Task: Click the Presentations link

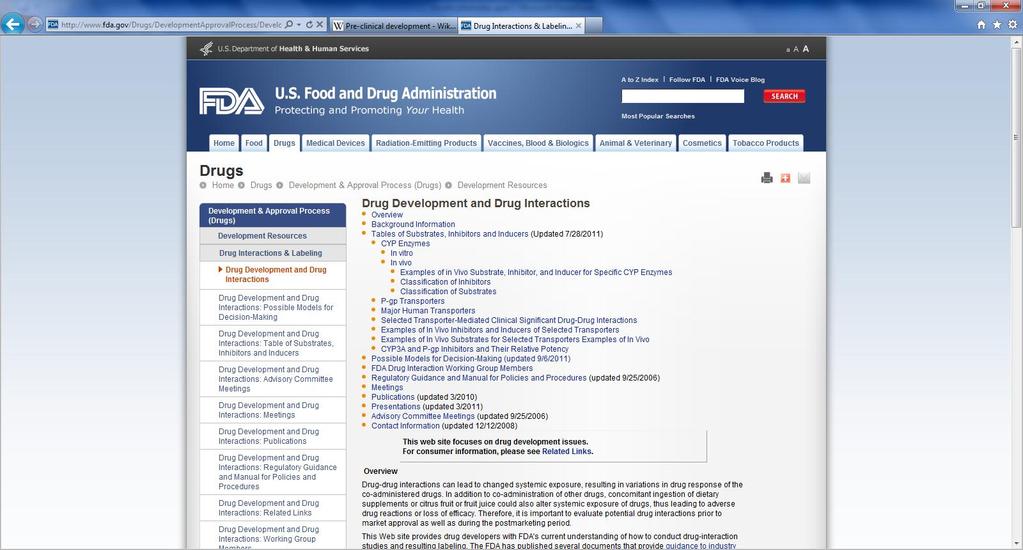Action: click(x=395, y=406)
